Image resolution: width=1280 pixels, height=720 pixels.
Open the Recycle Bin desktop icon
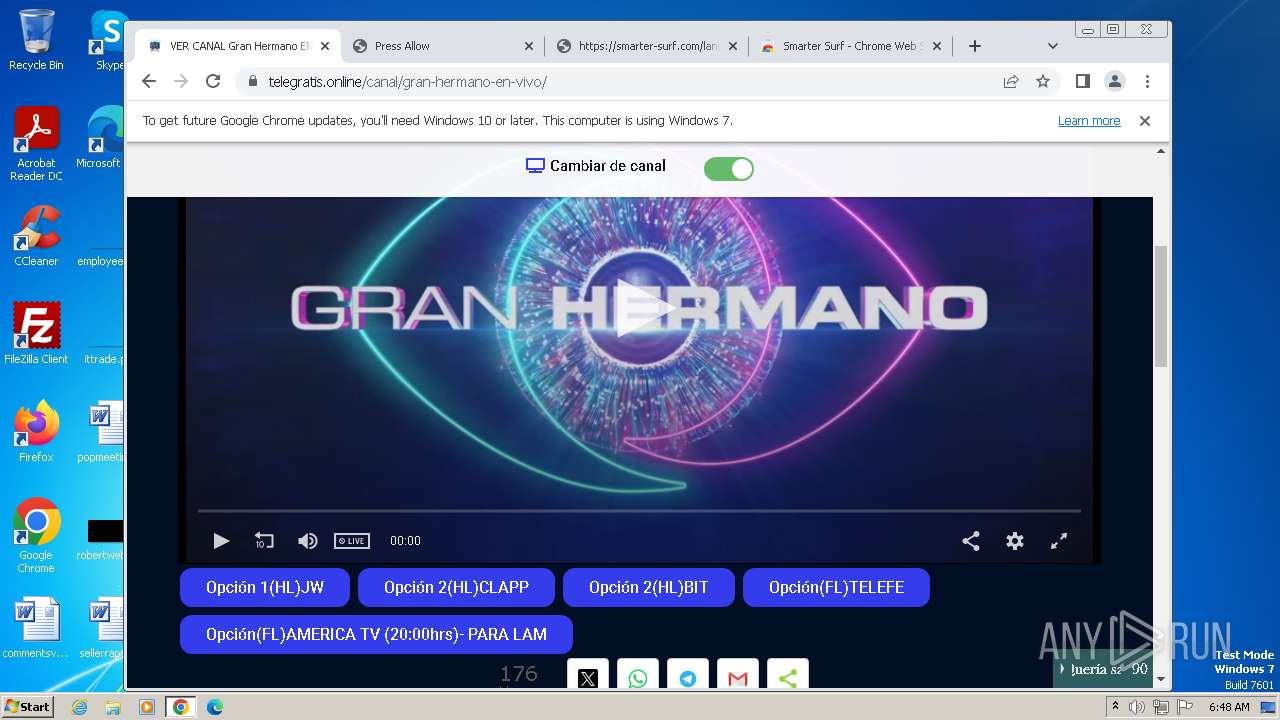[x=36, y=40]
